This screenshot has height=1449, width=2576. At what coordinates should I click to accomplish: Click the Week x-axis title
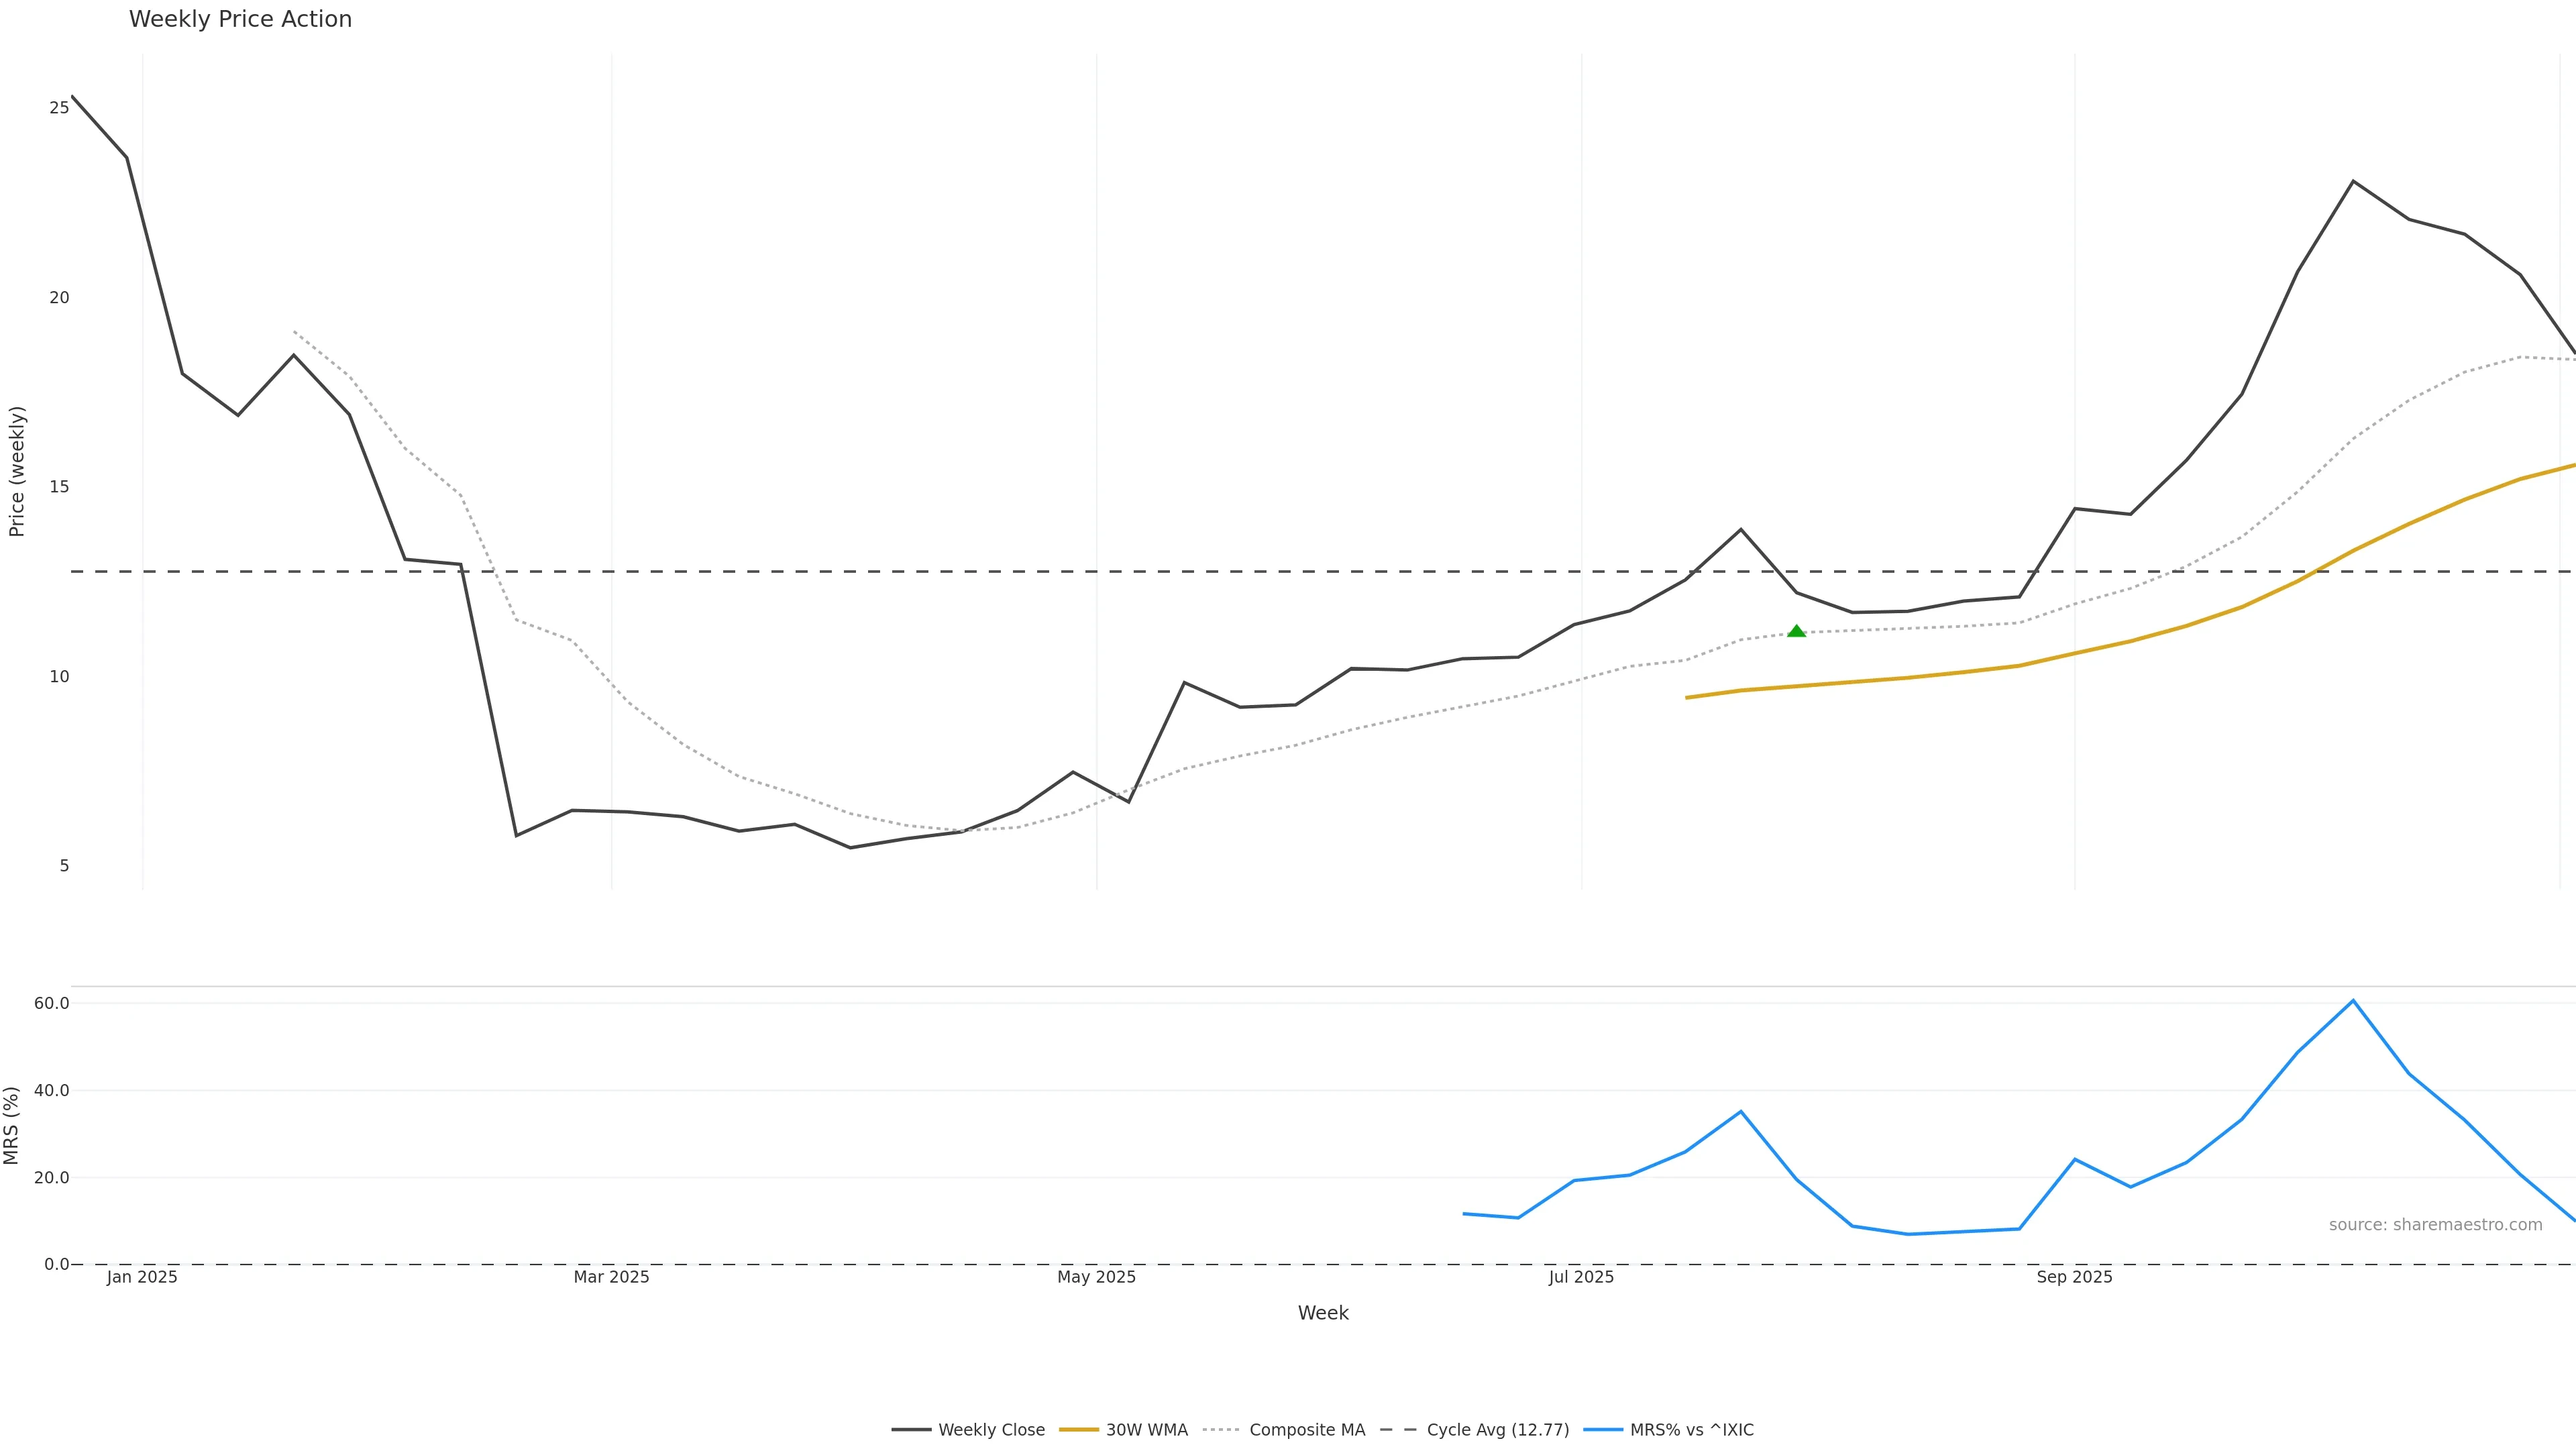pos(1323,1313)
